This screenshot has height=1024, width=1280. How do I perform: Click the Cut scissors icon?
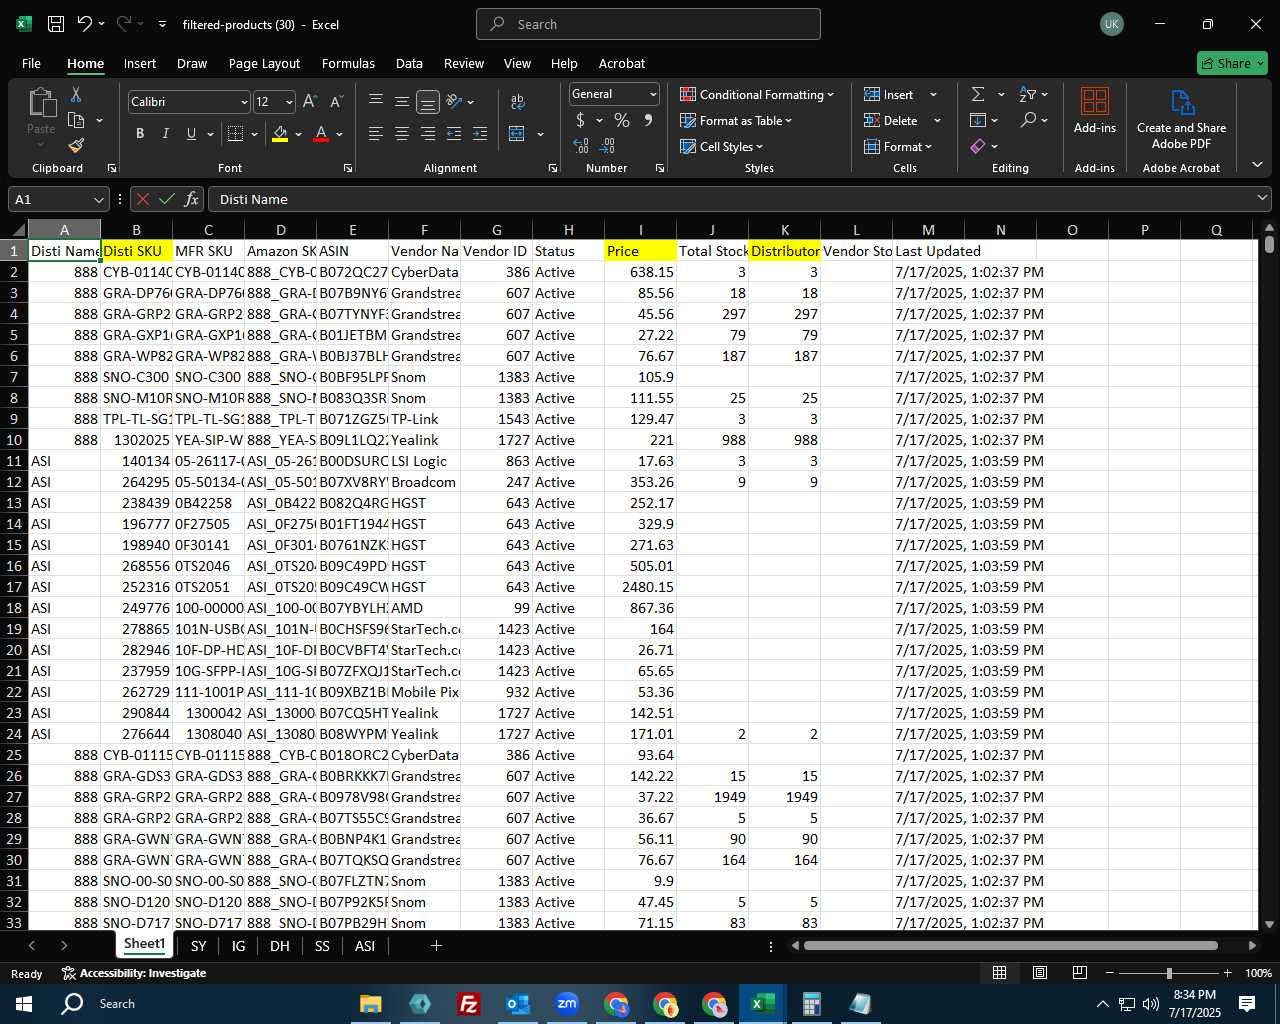pyautogui.click(x=76, y=94)
